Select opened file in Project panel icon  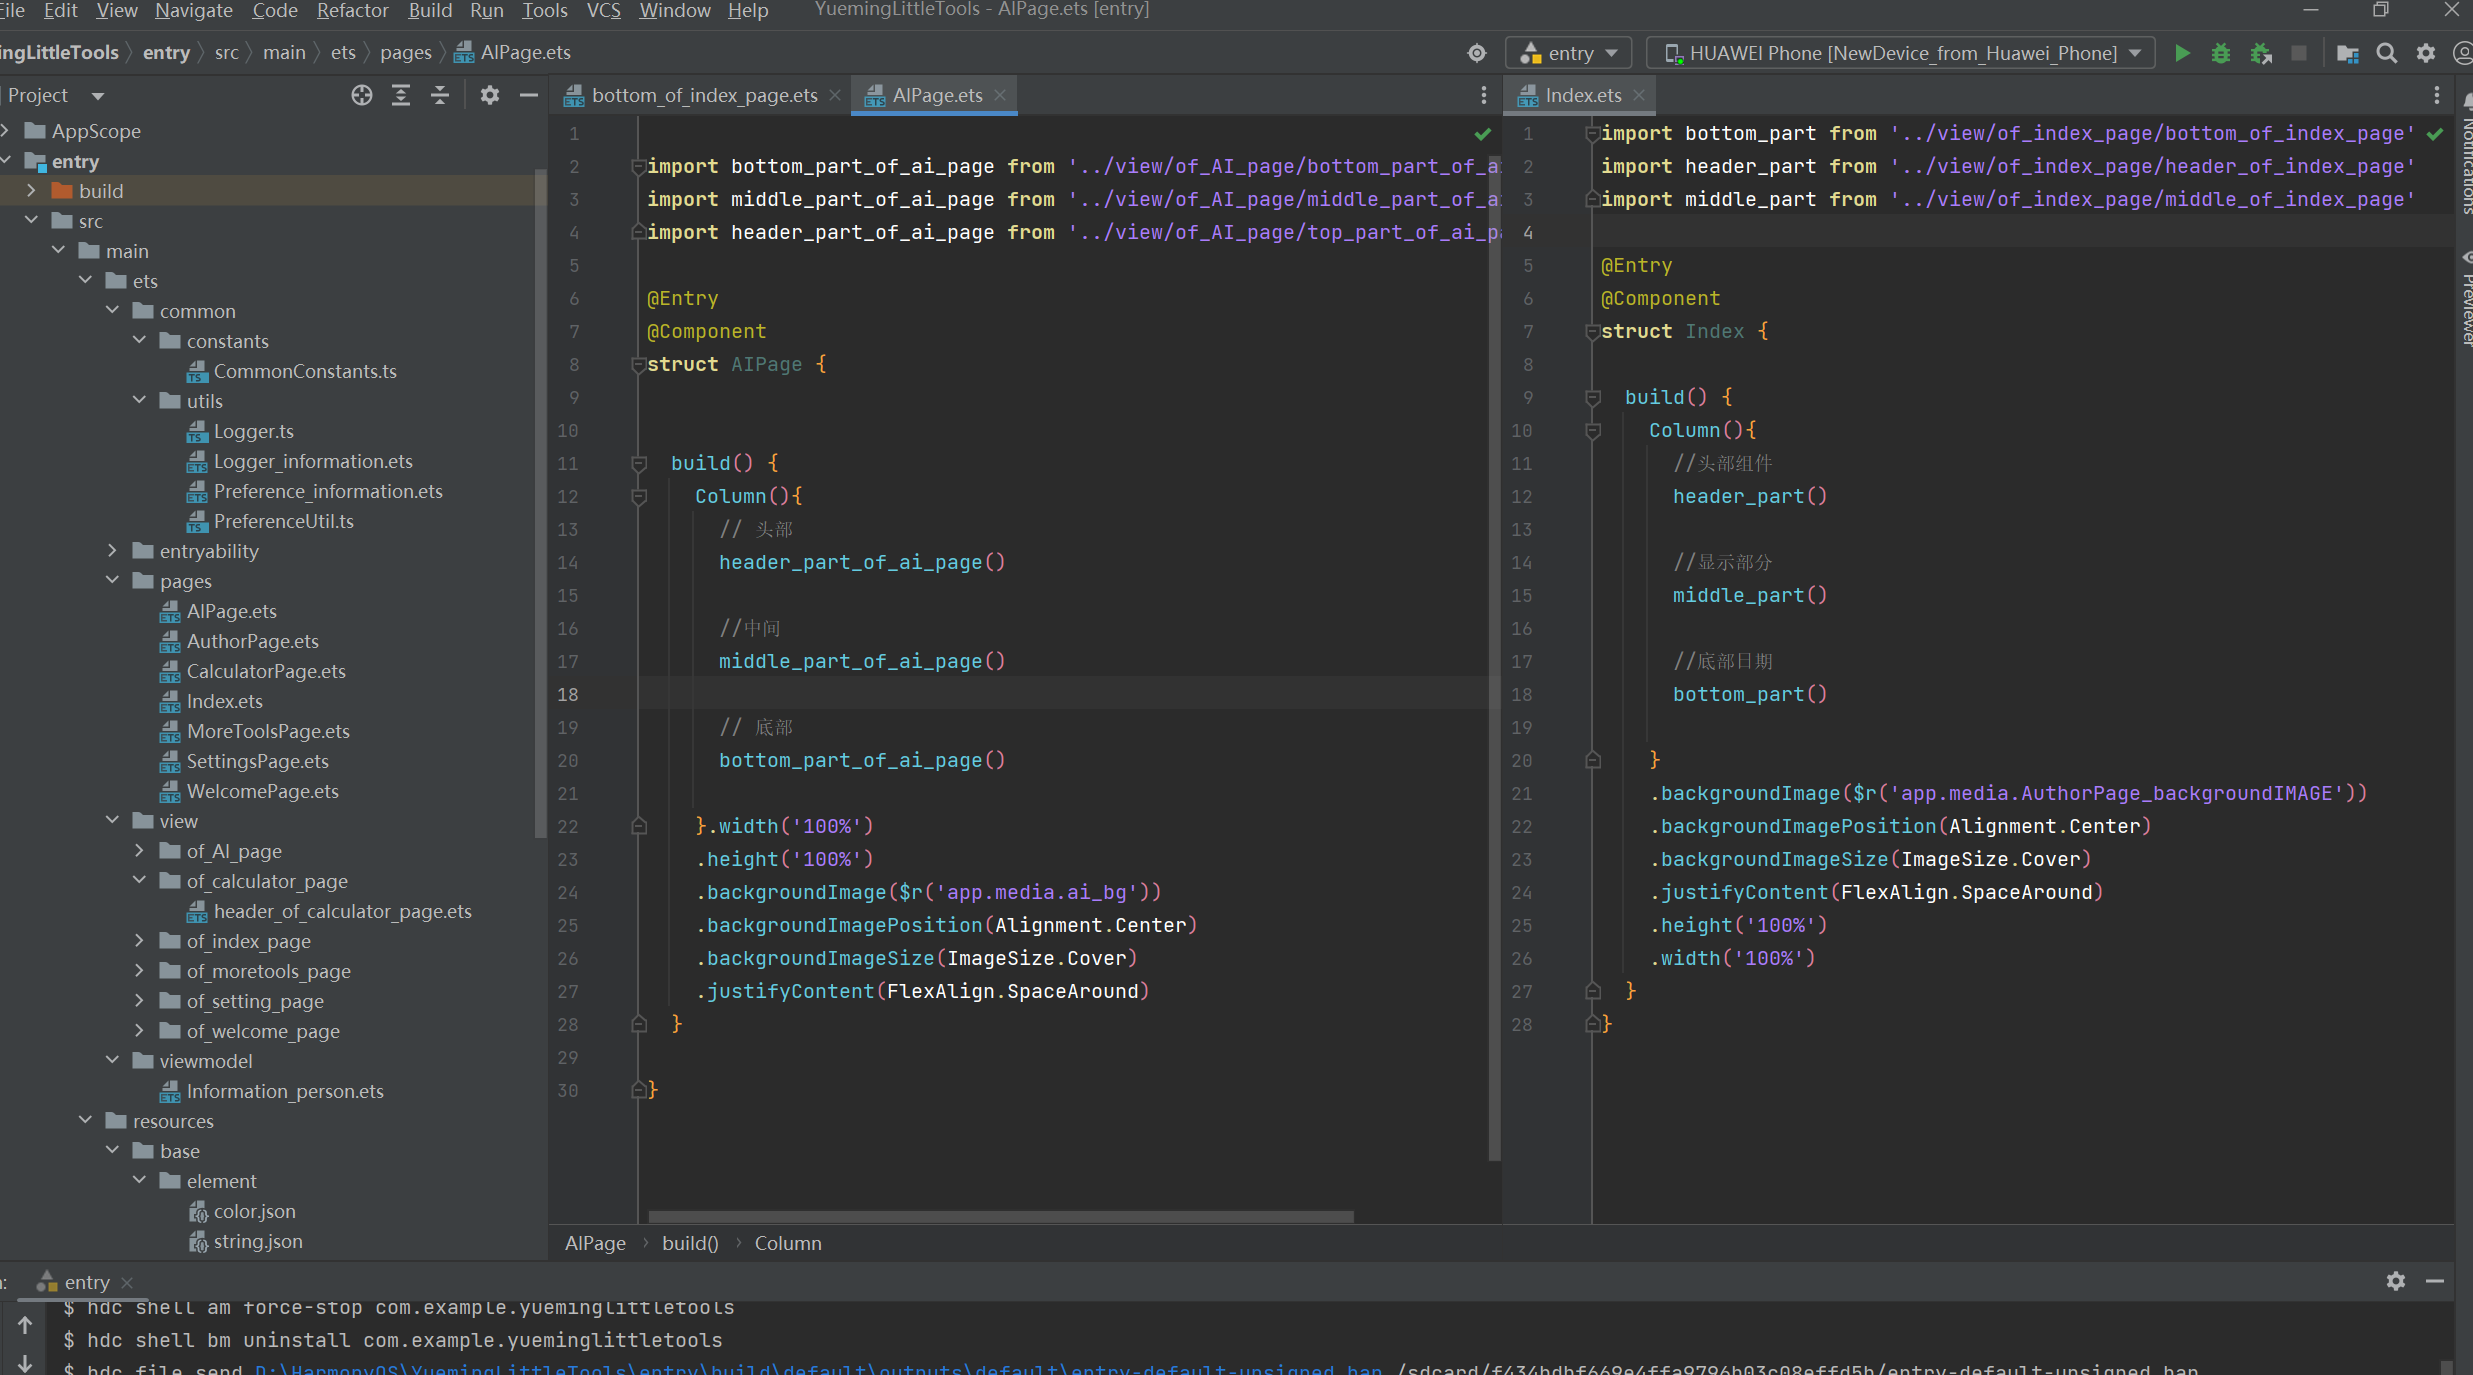point(362,95)
